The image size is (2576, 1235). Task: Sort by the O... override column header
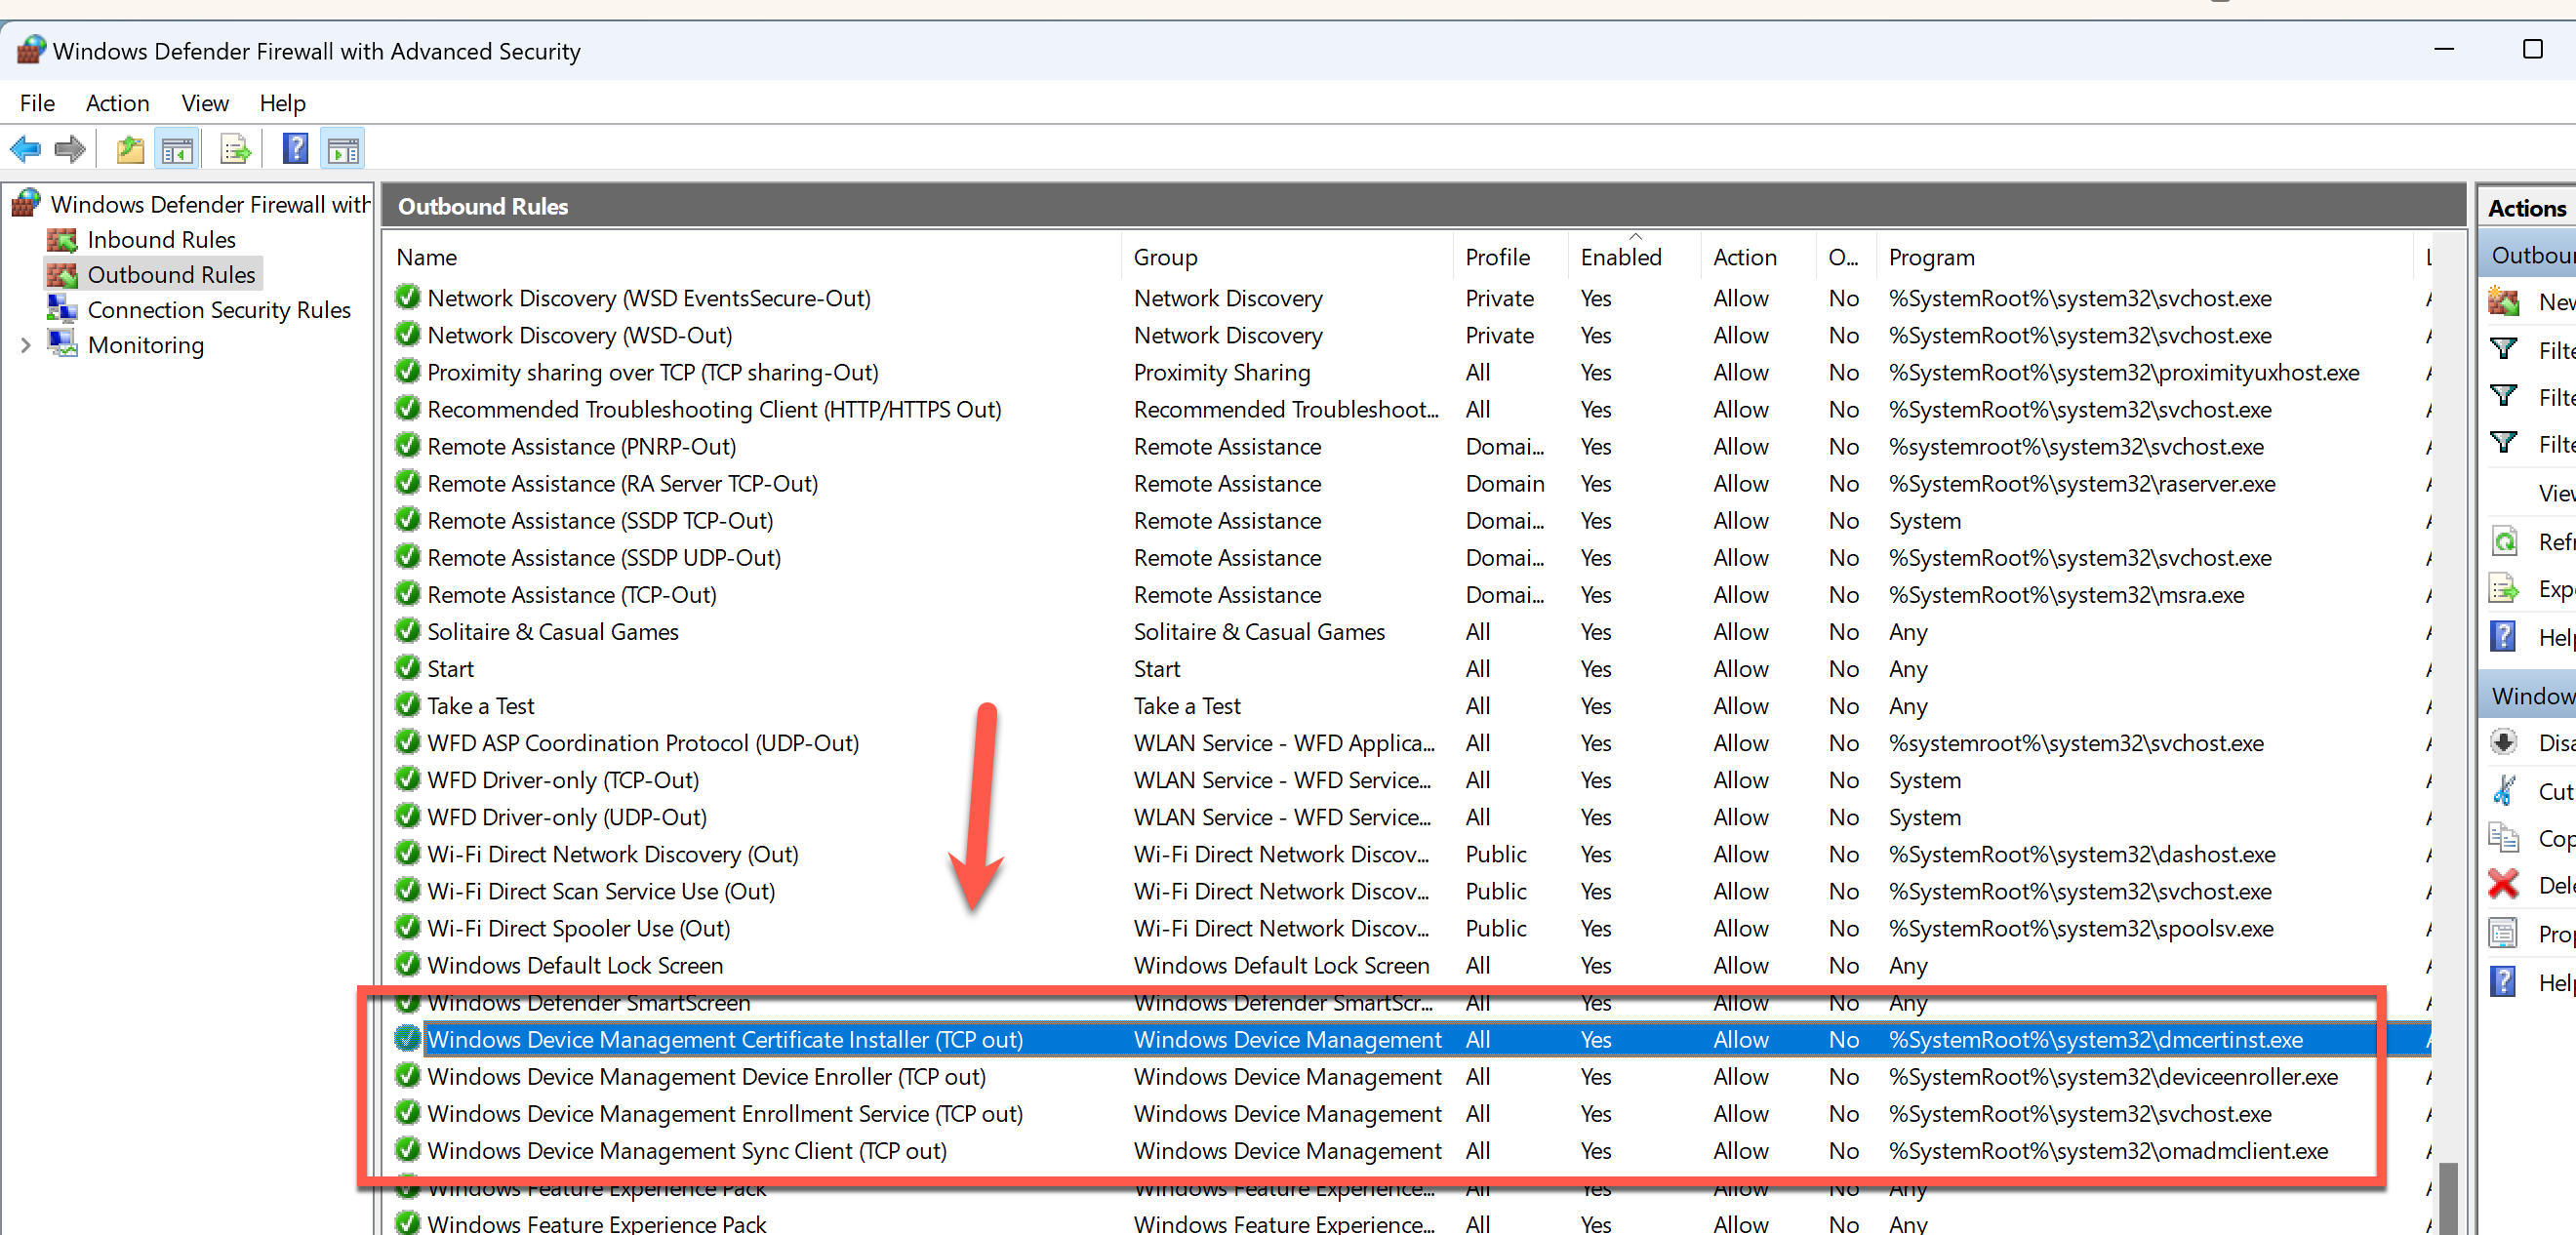[x=1846, y=257]
